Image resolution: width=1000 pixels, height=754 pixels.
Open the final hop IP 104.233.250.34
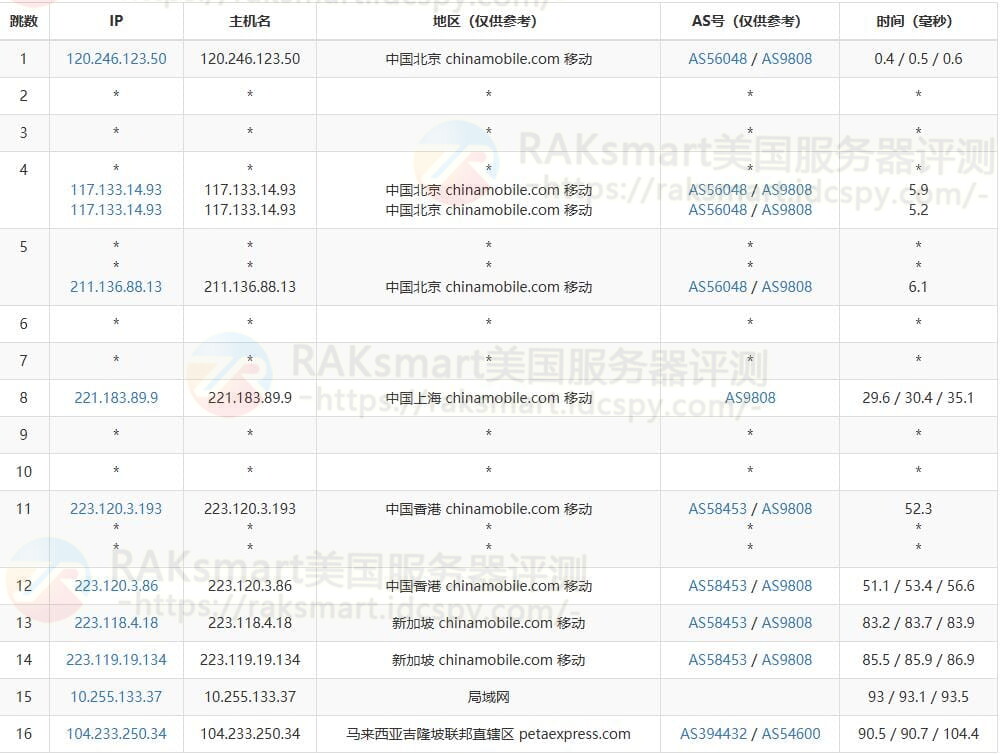[x=116, y=734]
